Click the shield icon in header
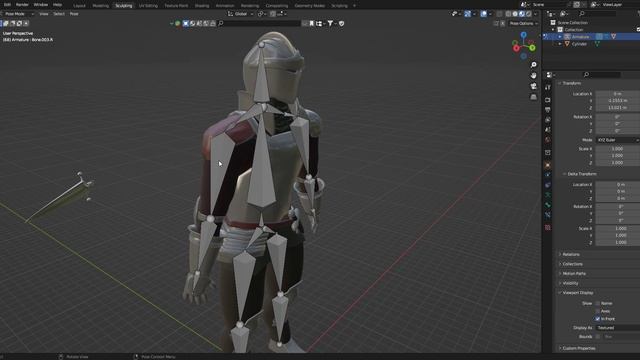 [x=342, y=24]
